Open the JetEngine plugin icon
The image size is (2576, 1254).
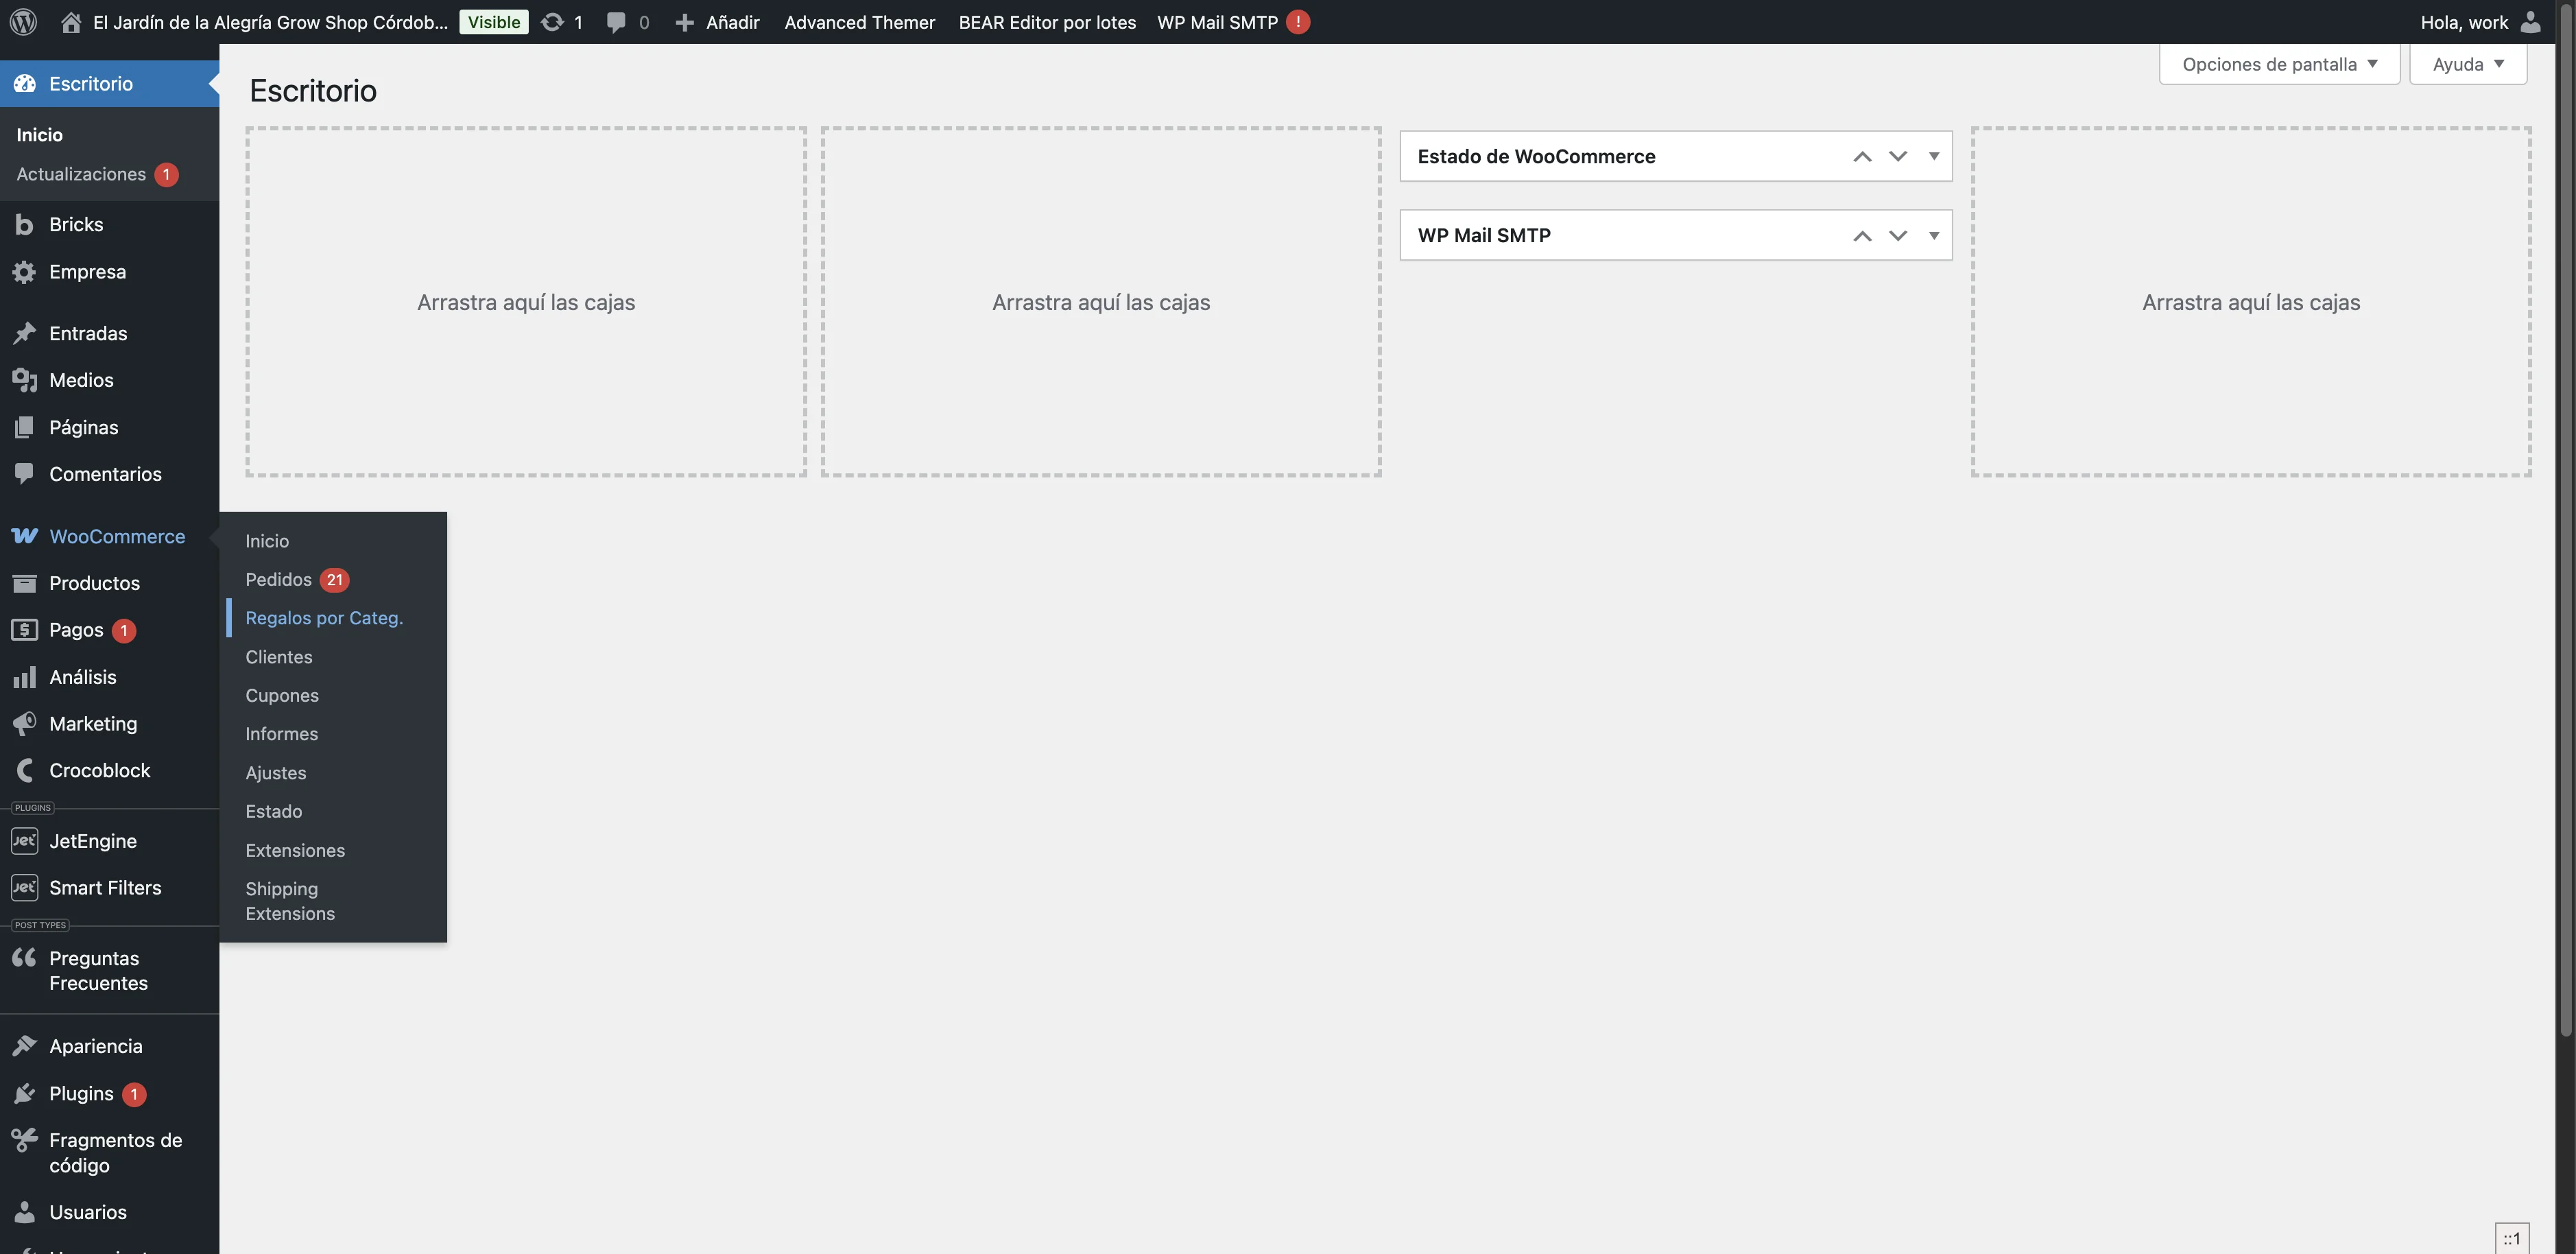coord(24,841)
